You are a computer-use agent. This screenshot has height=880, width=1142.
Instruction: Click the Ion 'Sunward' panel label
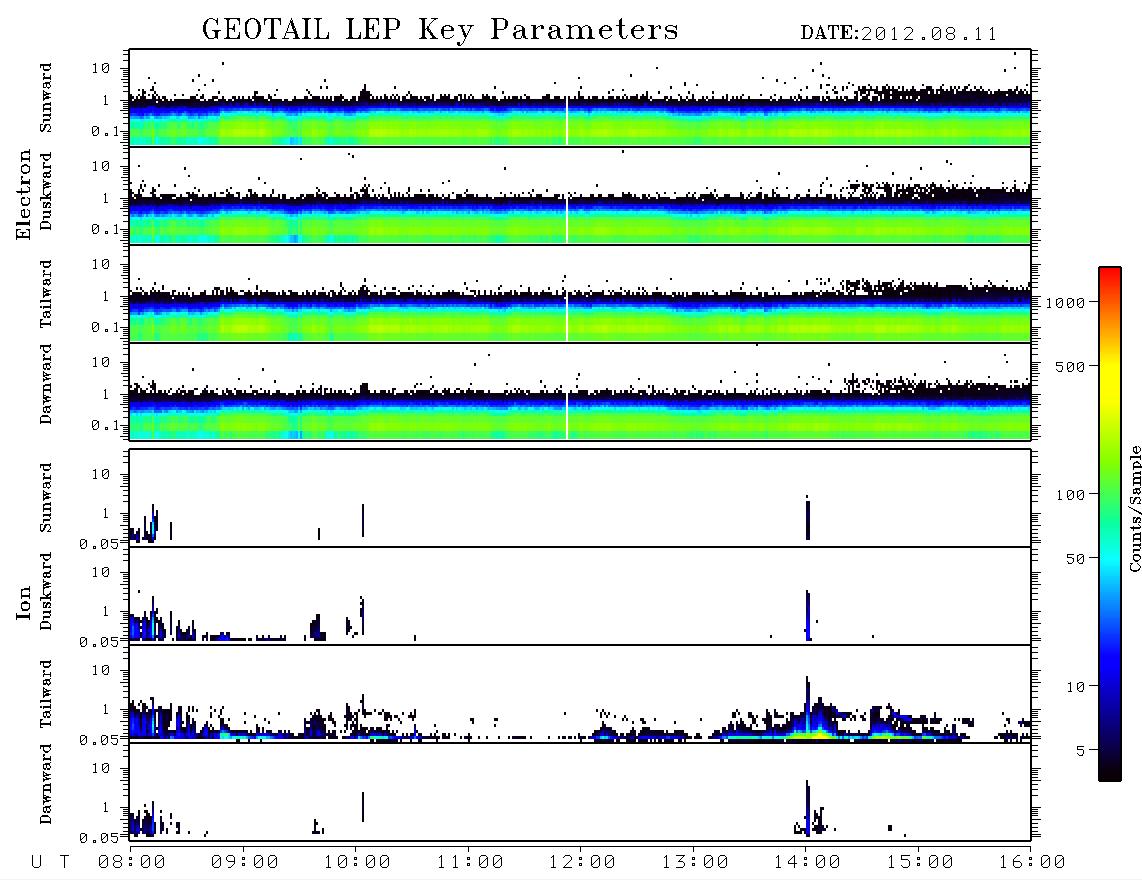coord(46,498)
